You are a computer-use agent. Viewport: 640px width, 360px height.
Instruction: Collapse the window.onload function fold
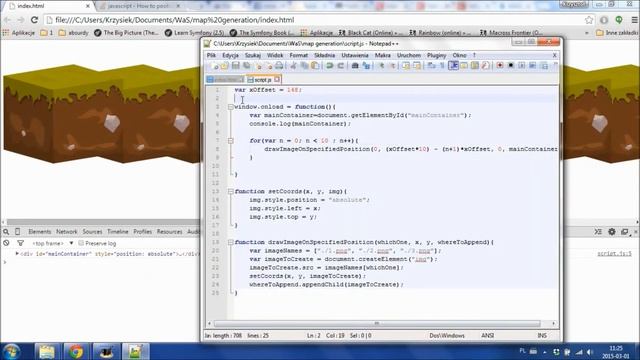click(231, 107)
